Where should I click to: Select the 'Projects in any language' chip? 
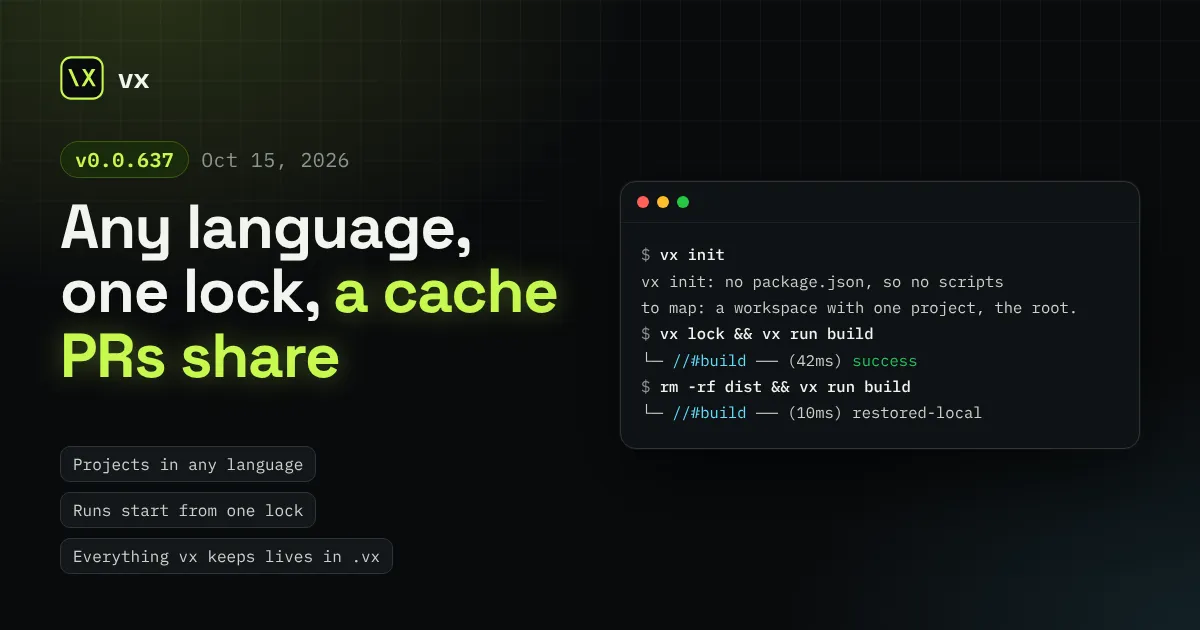[x=188, y=464]
